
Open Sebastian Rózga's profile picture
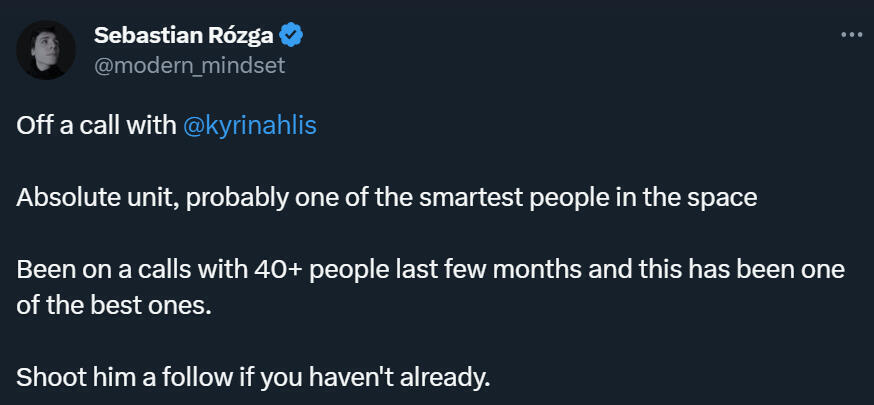47,50
